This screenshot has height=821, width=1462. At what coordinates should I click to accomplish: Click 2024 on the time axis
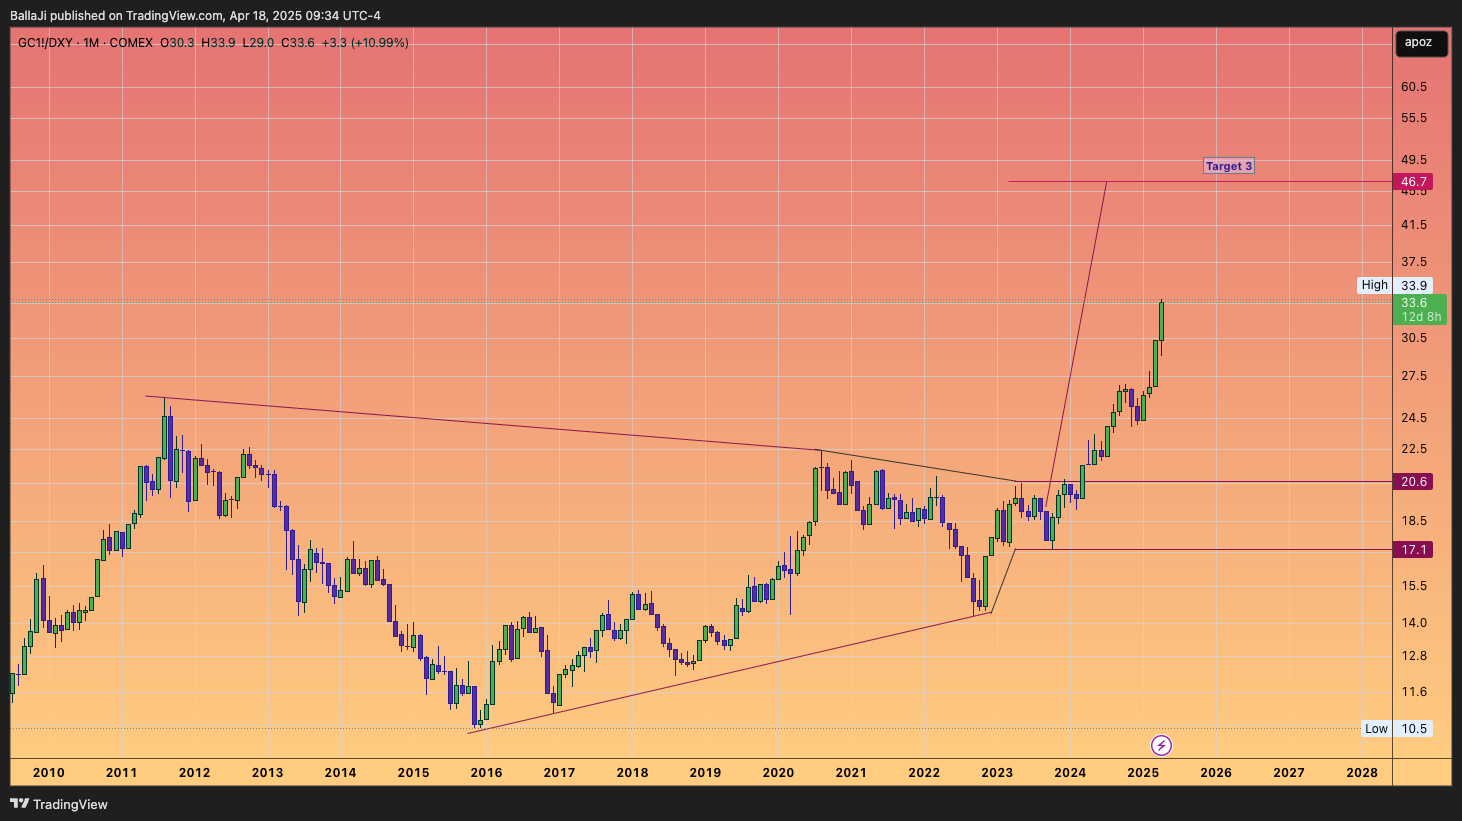tap(1070, 773)
